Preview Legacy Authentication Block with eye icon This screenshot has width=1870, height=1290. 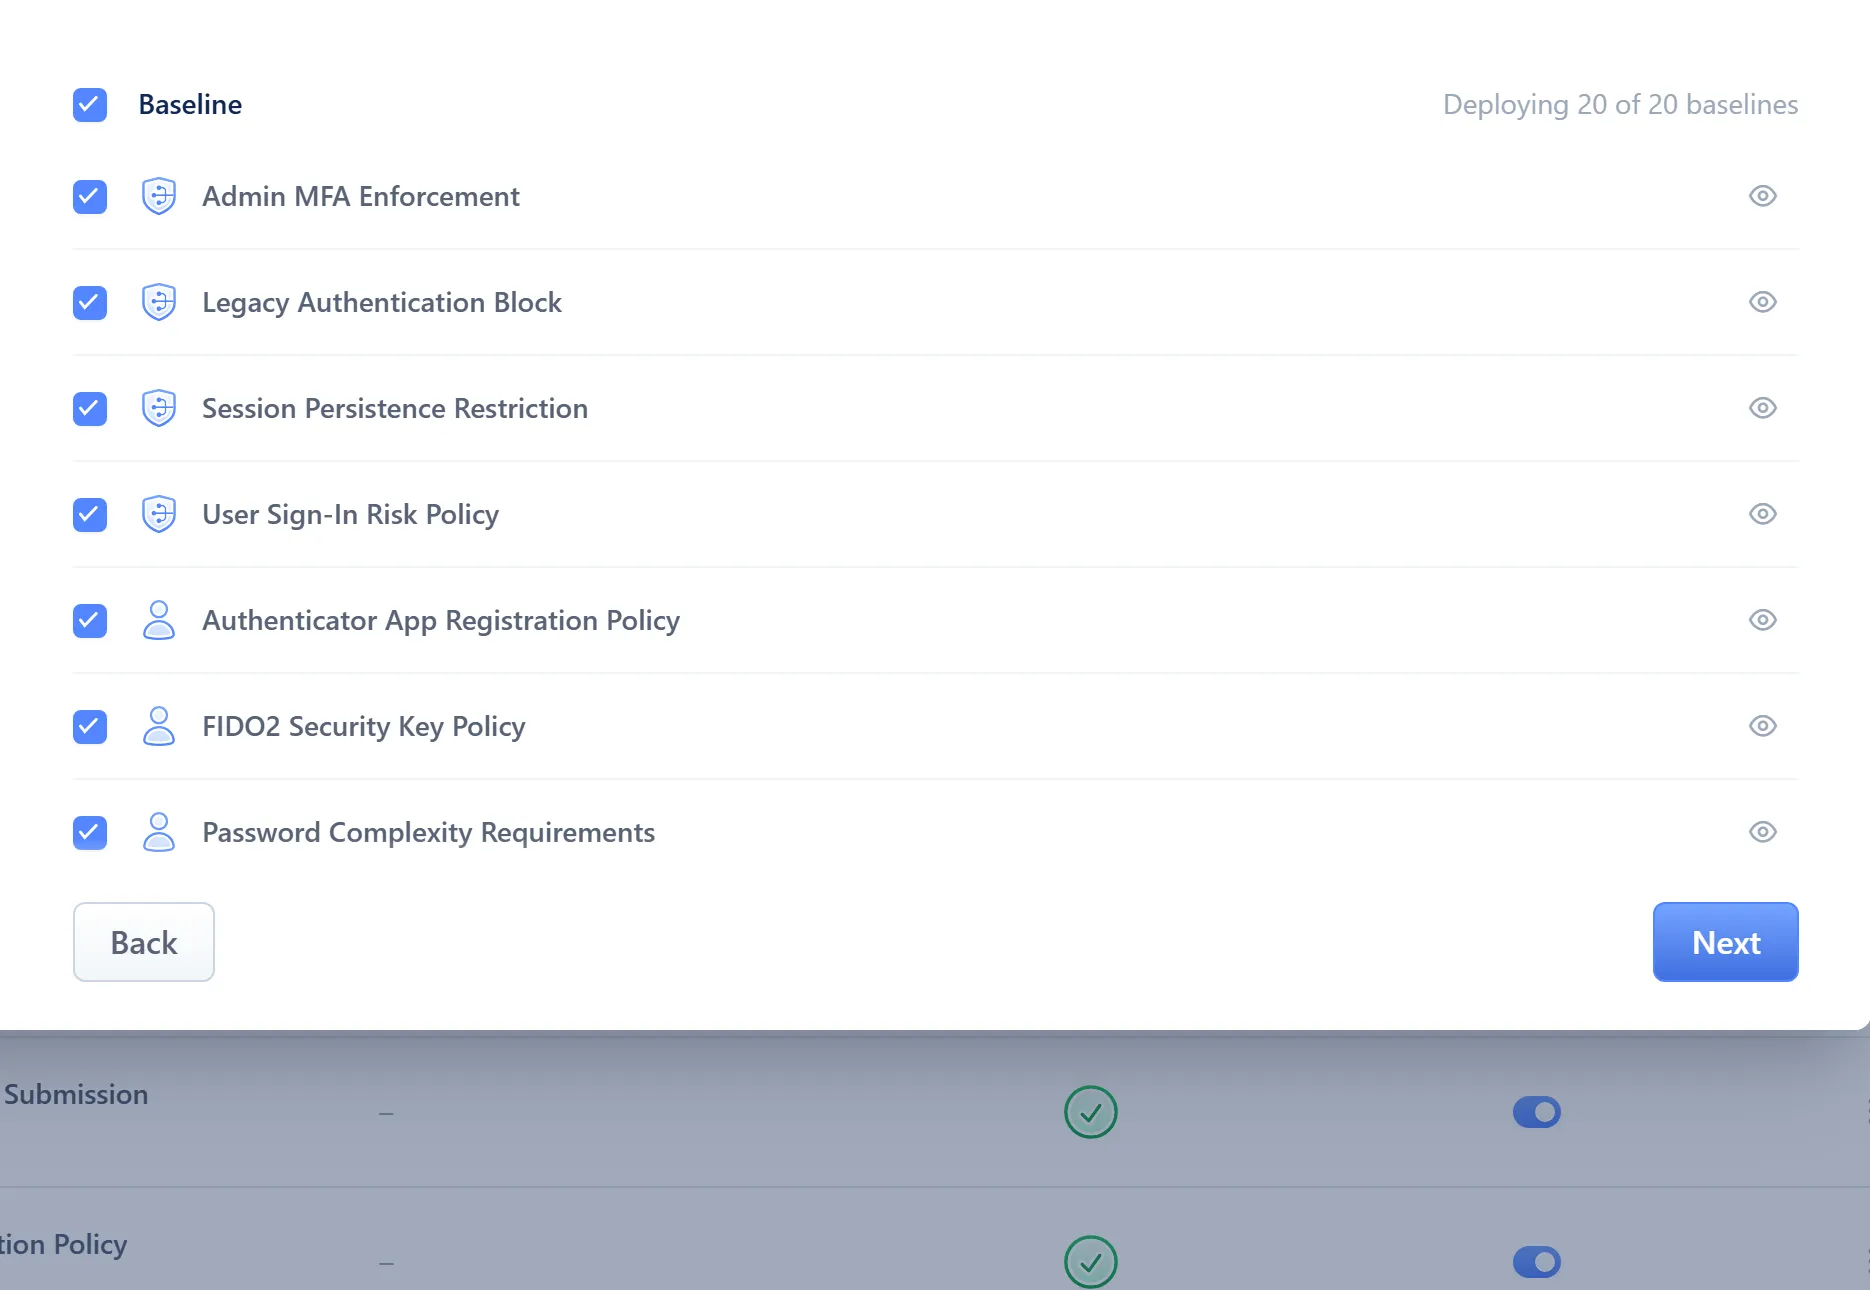point(1763,302)
